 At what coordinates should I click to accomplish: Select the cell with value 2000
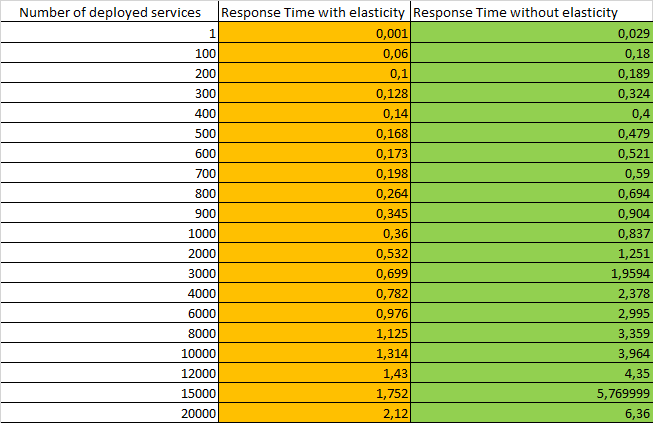110,252
